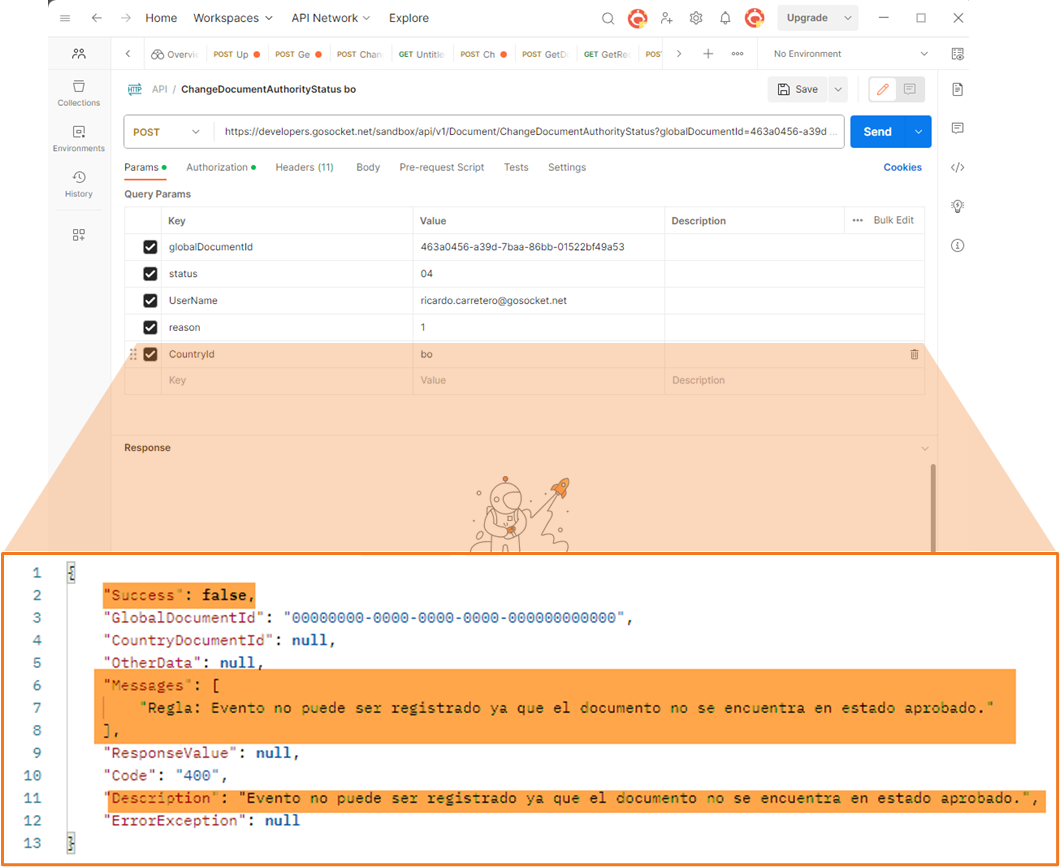
Task: Open the notifications bell icon
Action: click(x=725, y=18)
